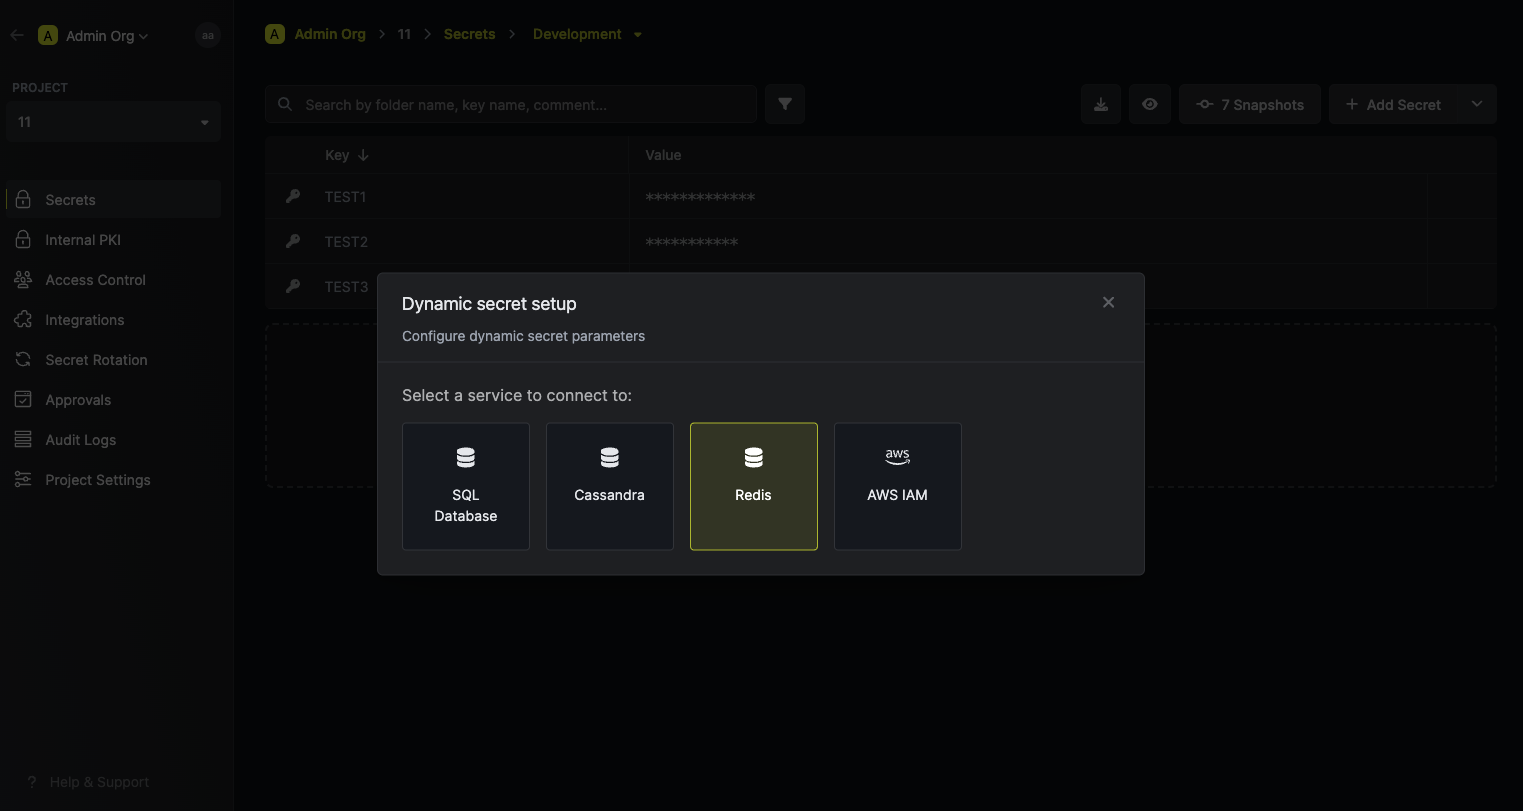The width and height of the screenshot is (1523, 811).
Task: Click the masked value of TEST2
Action: (692, 242)
